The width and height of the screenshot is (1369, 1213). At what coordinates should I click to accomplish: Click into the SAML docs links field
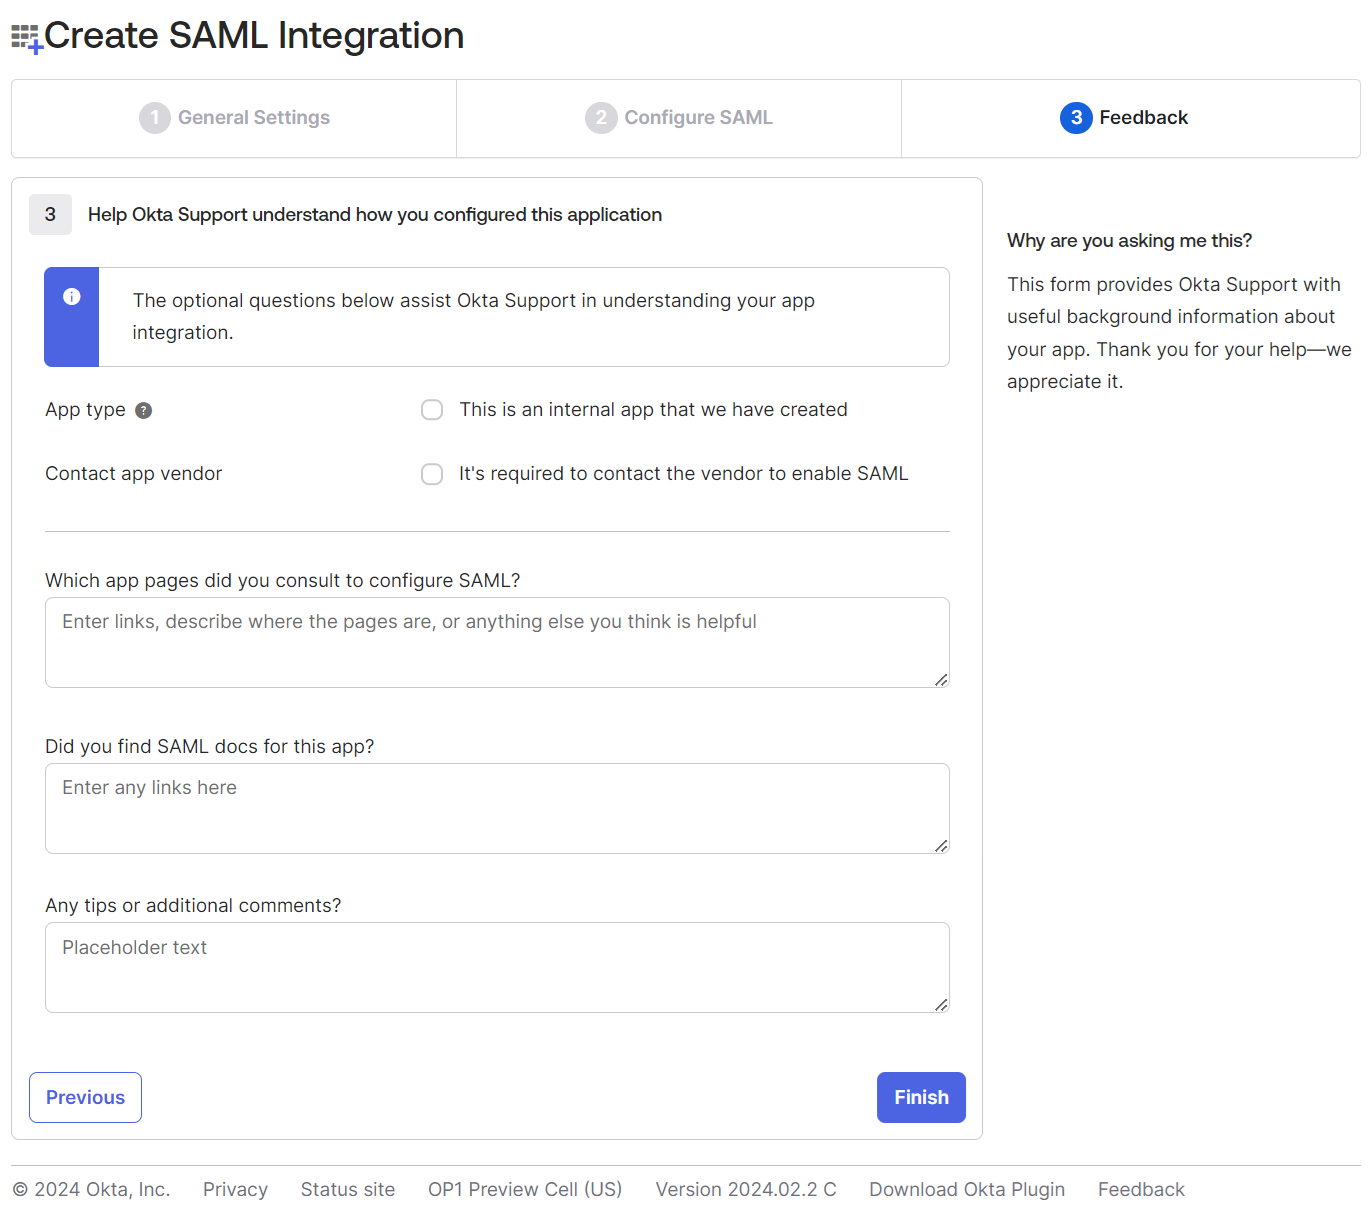click(x=496, y=808)
